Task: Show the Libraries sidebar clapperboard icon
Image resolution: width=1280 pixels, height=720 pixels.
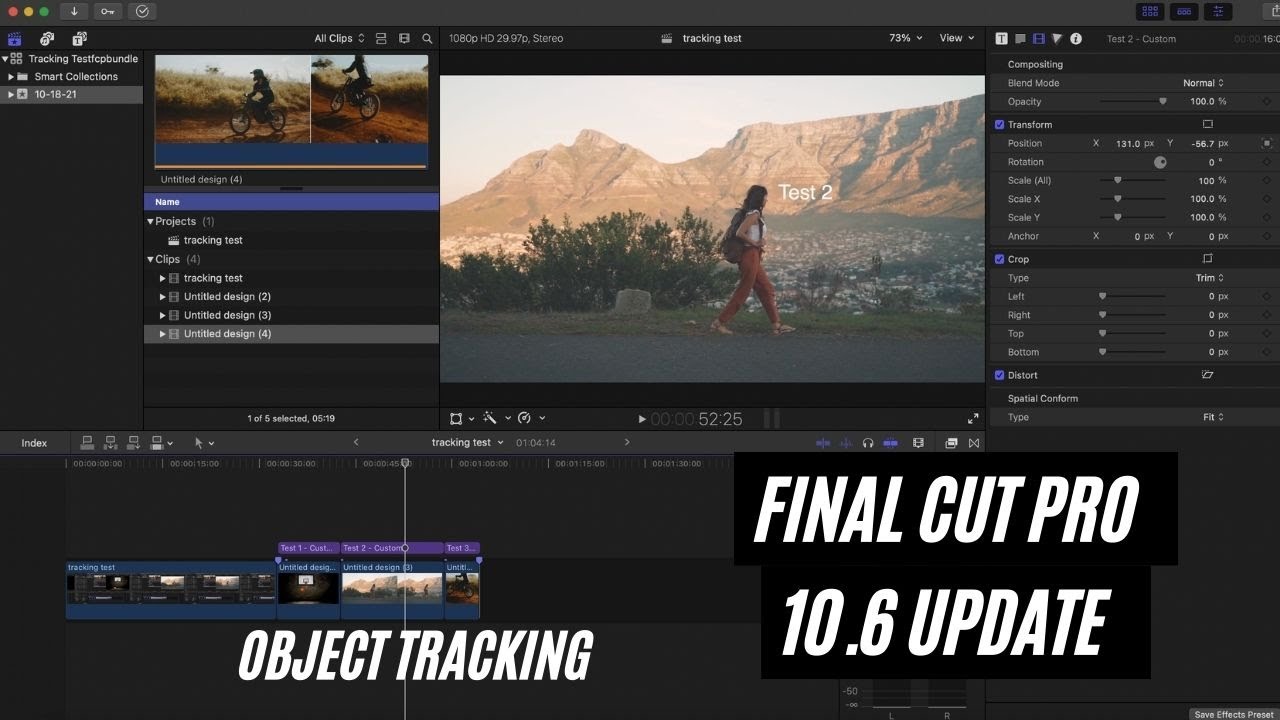Action: click(15, 38)
